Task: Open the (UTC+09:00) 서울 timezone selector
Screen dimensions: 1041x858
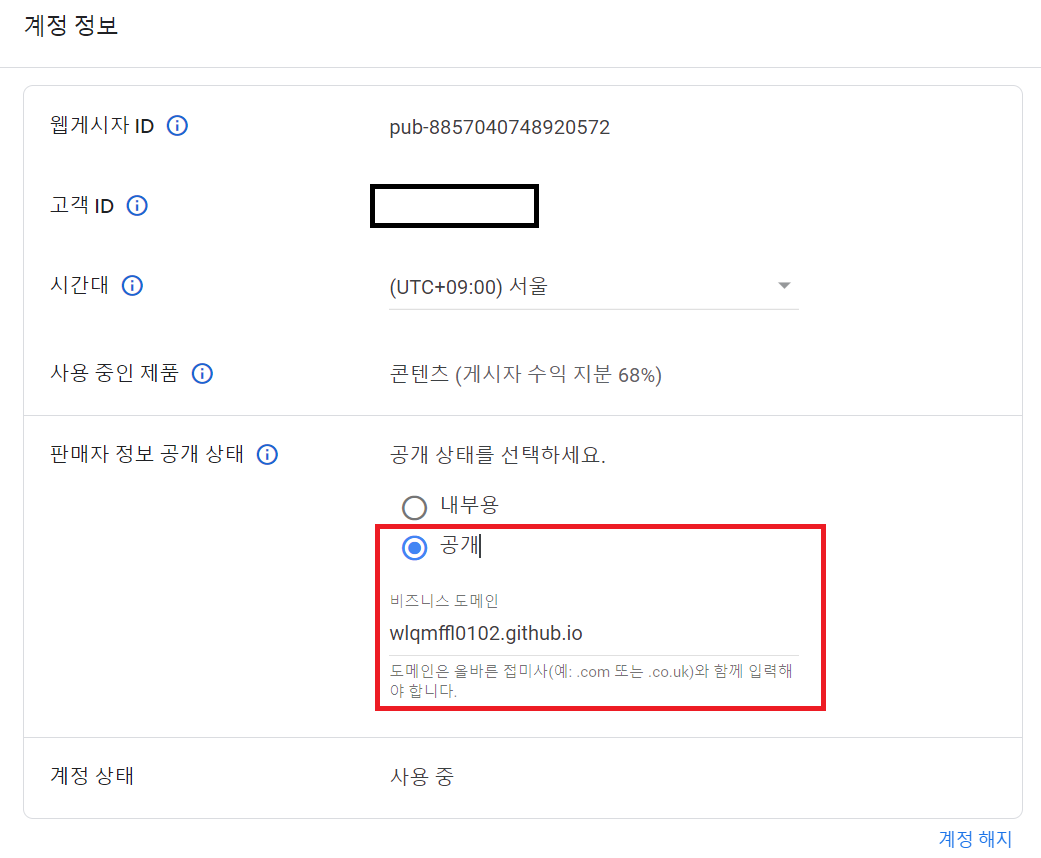Action: (x=580, y=287)
